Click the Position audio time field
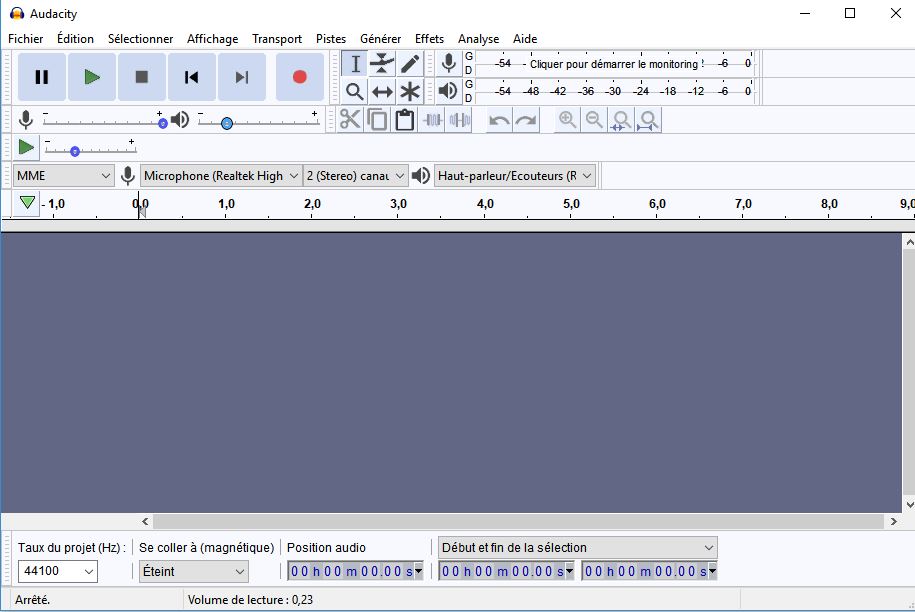Image resolution: width=915 pixels, height=612 pixels. coord(350,571)
